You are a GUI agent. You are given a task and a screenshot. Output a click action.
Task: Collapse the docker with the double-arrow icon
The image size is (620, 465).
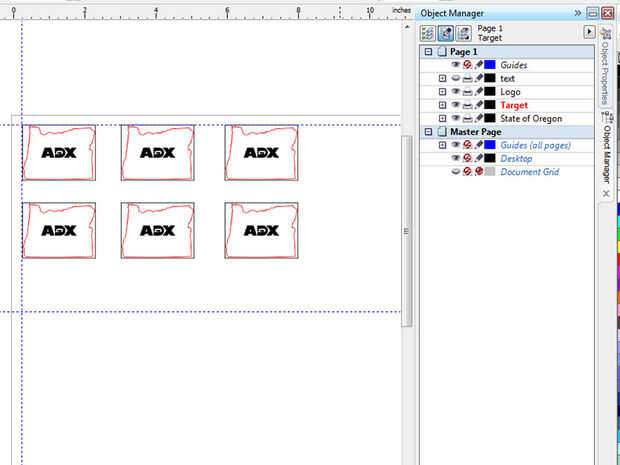pos(578,13)
